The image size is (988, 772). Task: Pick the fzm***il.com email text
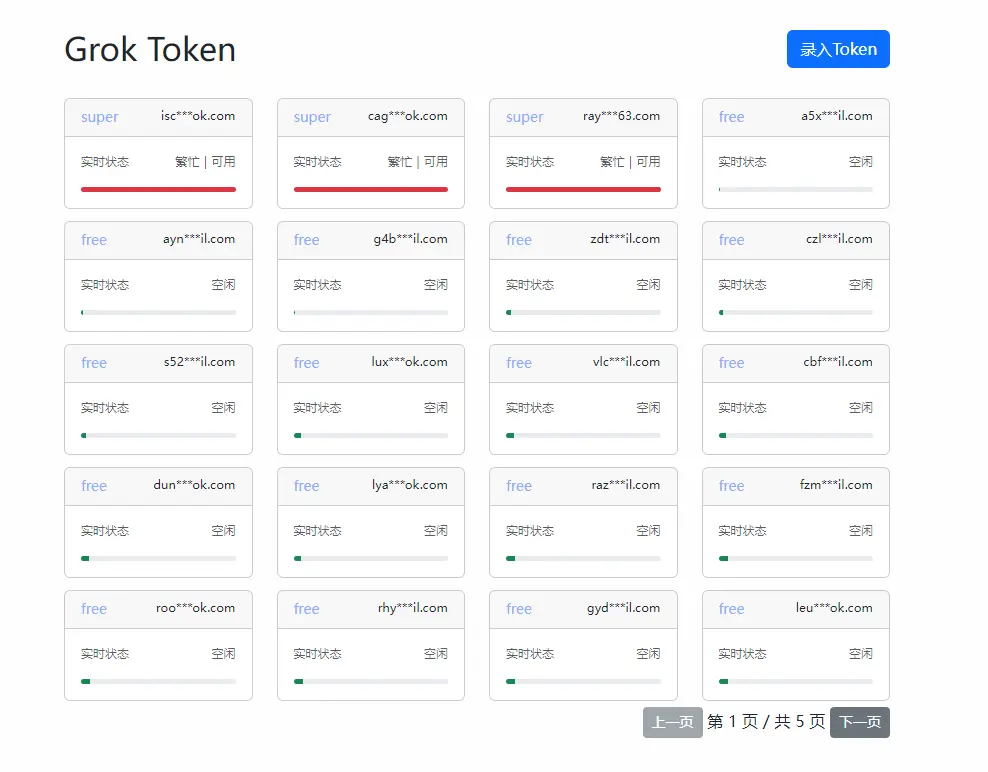point(836,485)
